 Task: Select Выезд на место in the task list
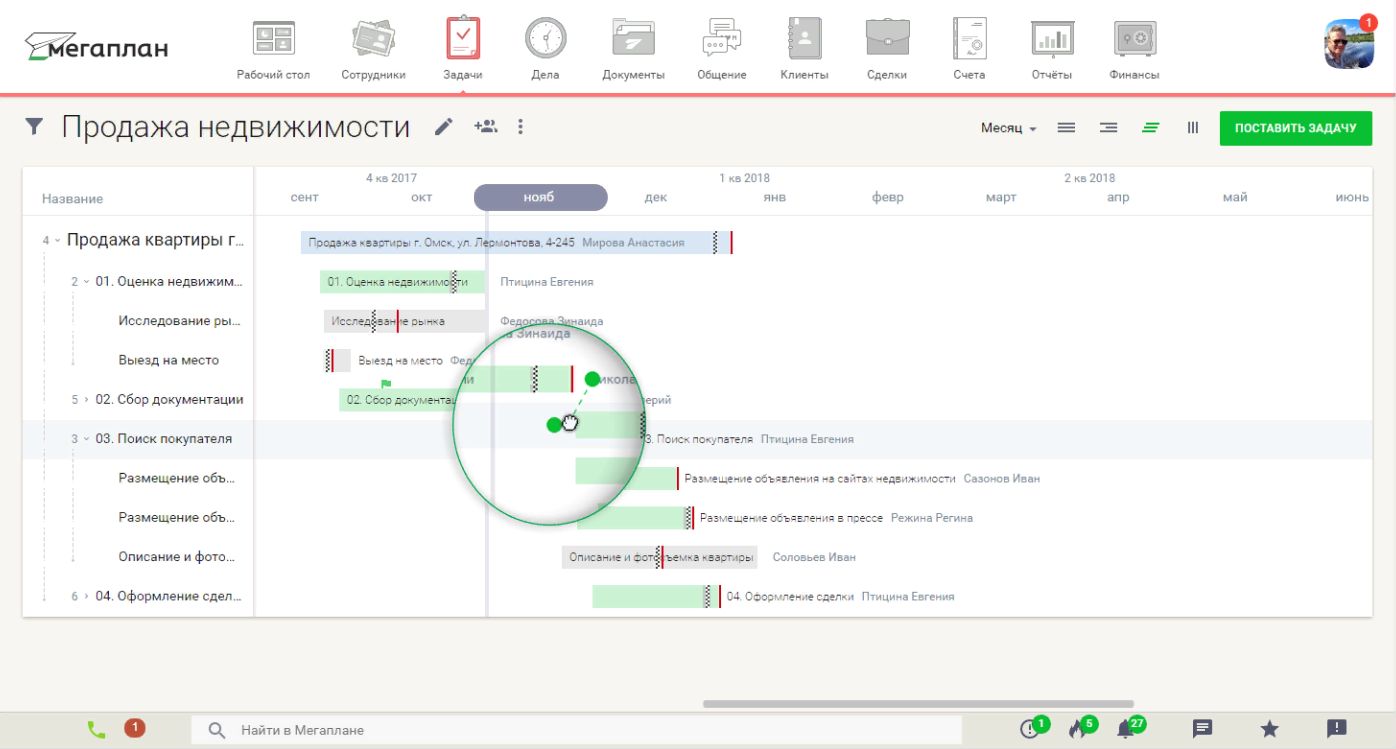click(x=168, y=360)
